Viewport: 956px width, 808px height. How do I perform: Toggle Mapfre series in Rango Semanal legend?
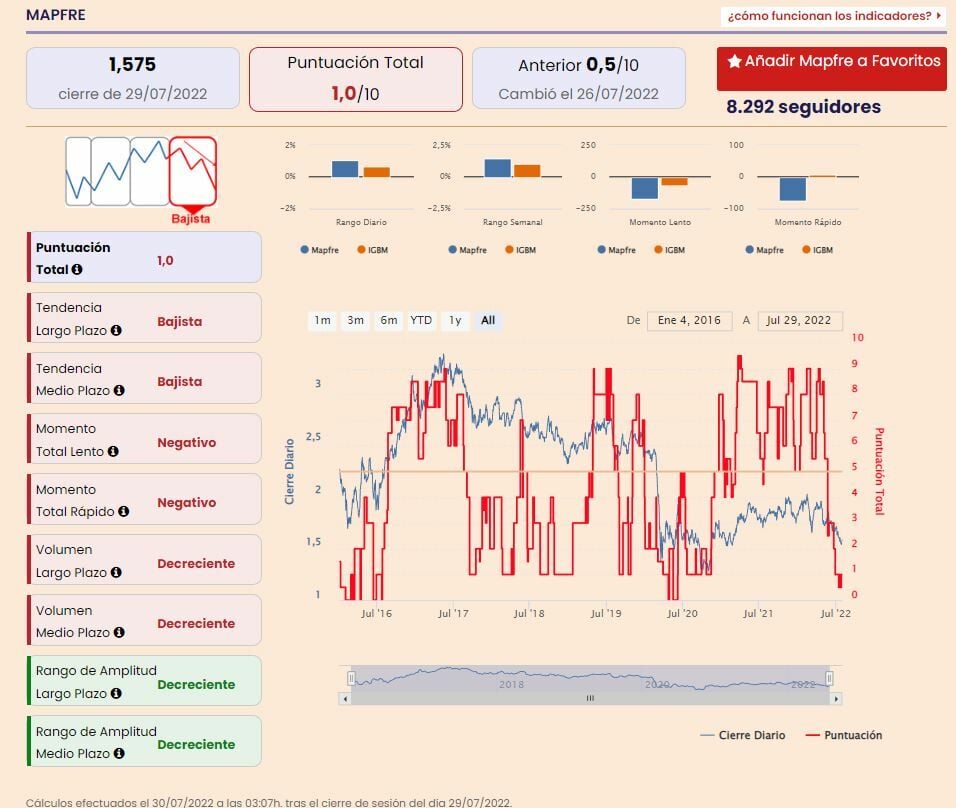pos(468,250)
